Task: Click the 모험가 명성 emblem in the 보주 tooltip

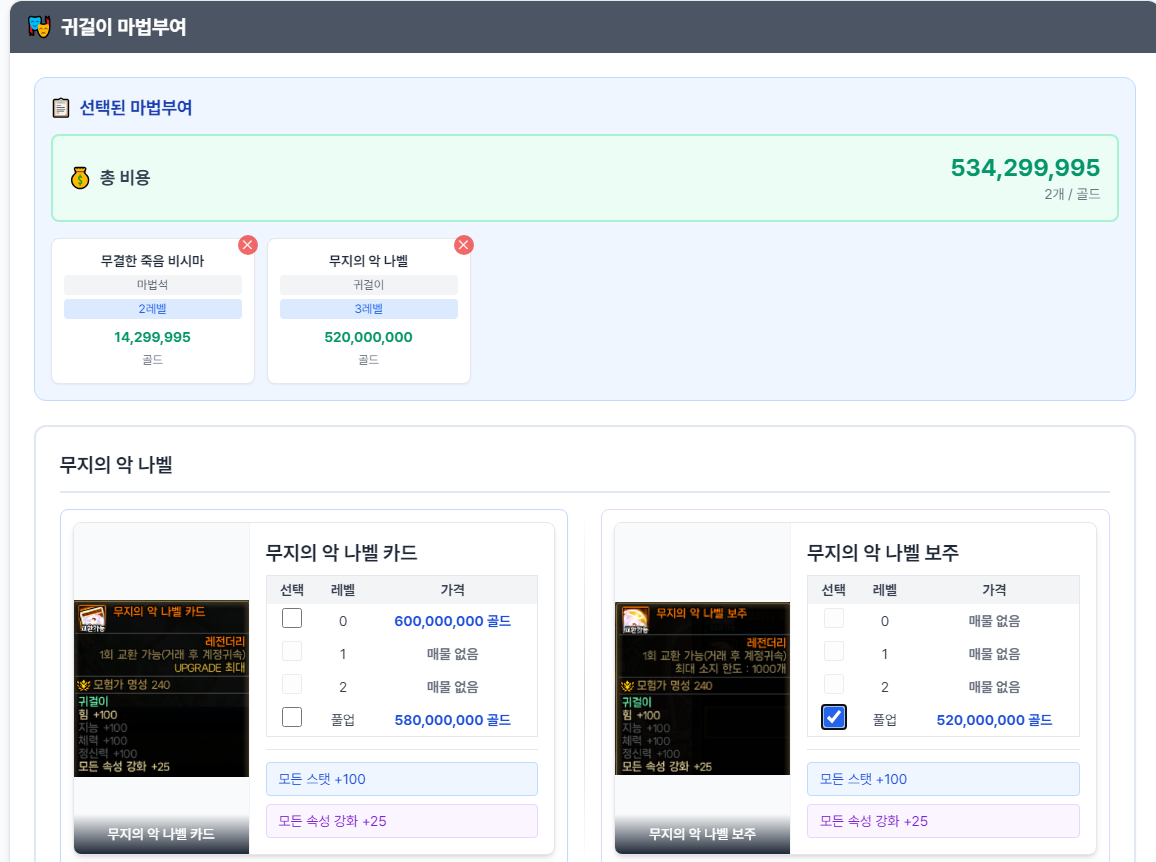Action: tap(626, 686)
